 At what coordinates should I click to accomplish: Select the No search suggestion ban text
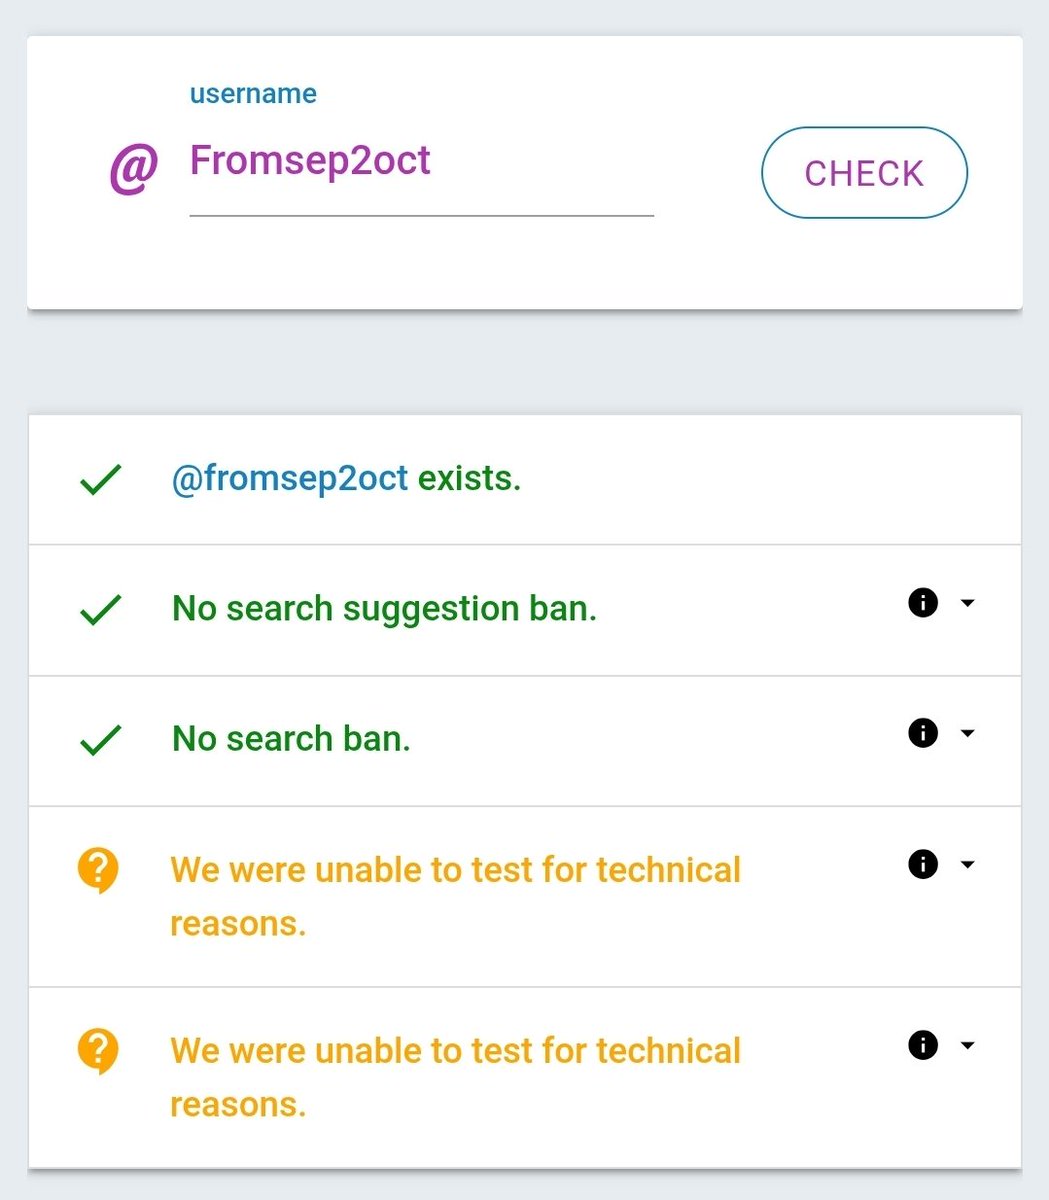[x=384, y=608]
